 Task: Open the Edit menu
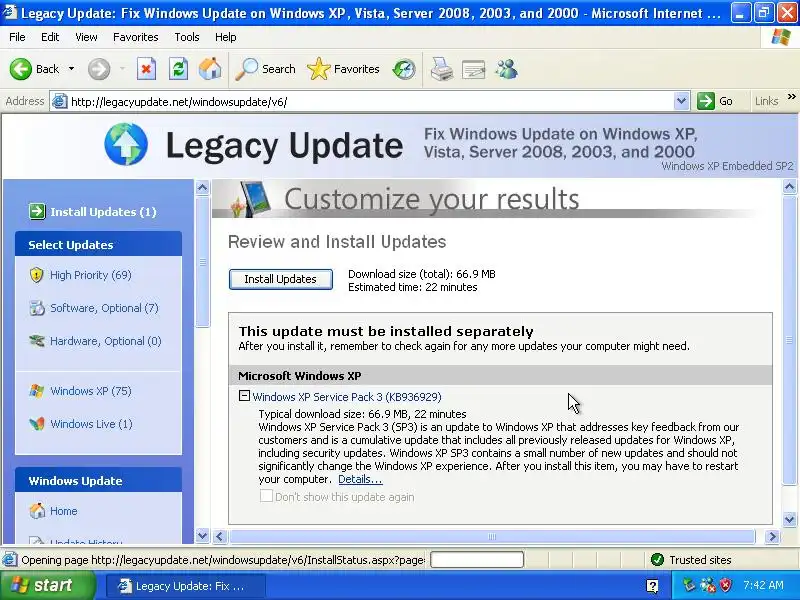point(50,37)
